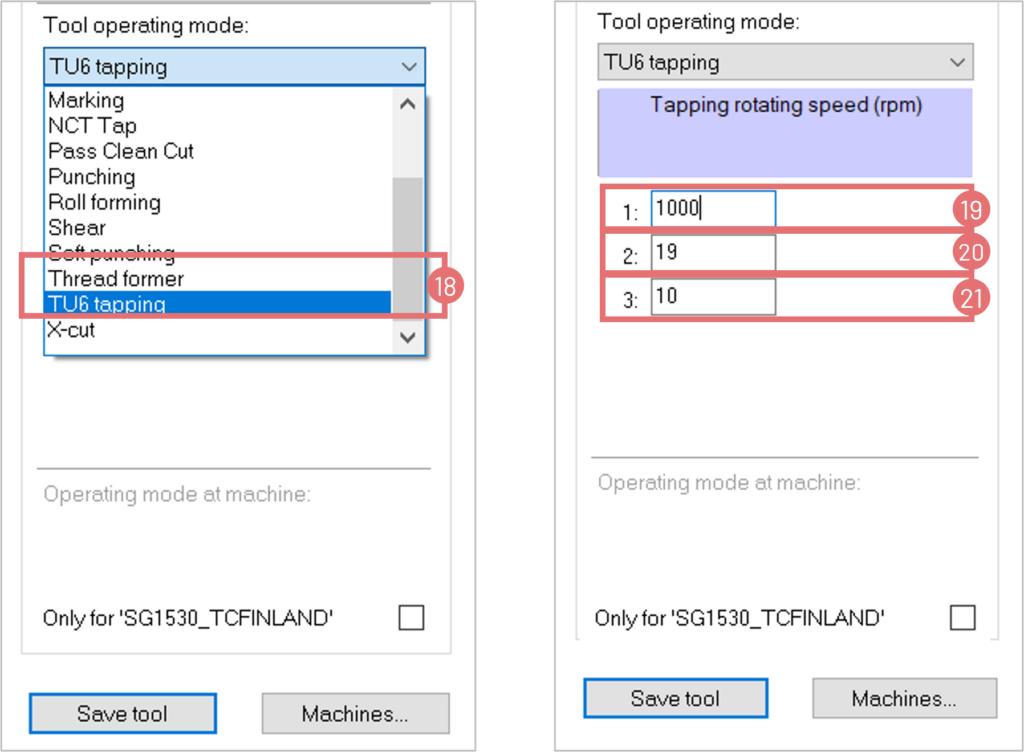
Task: Select Roll forming operating mode
Action: click(104, 203)
